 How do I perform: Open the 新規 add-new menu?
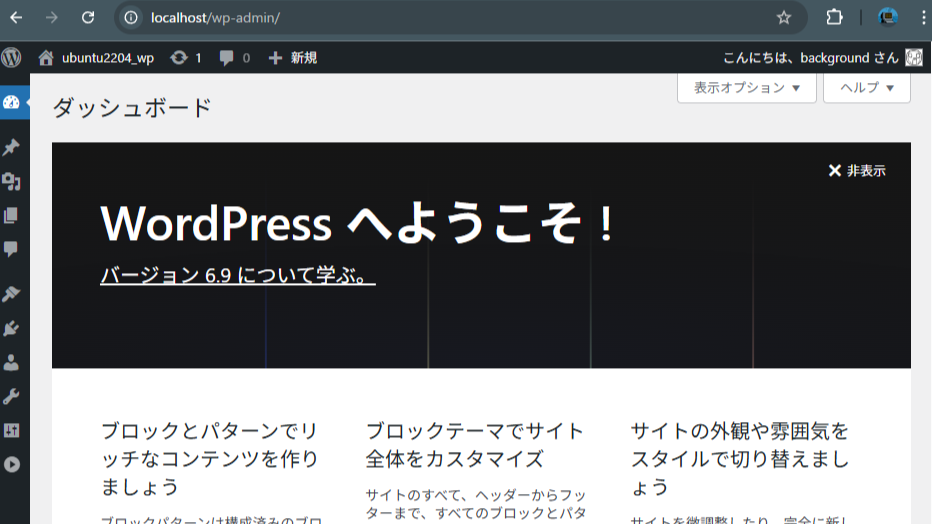click(293, 58)
